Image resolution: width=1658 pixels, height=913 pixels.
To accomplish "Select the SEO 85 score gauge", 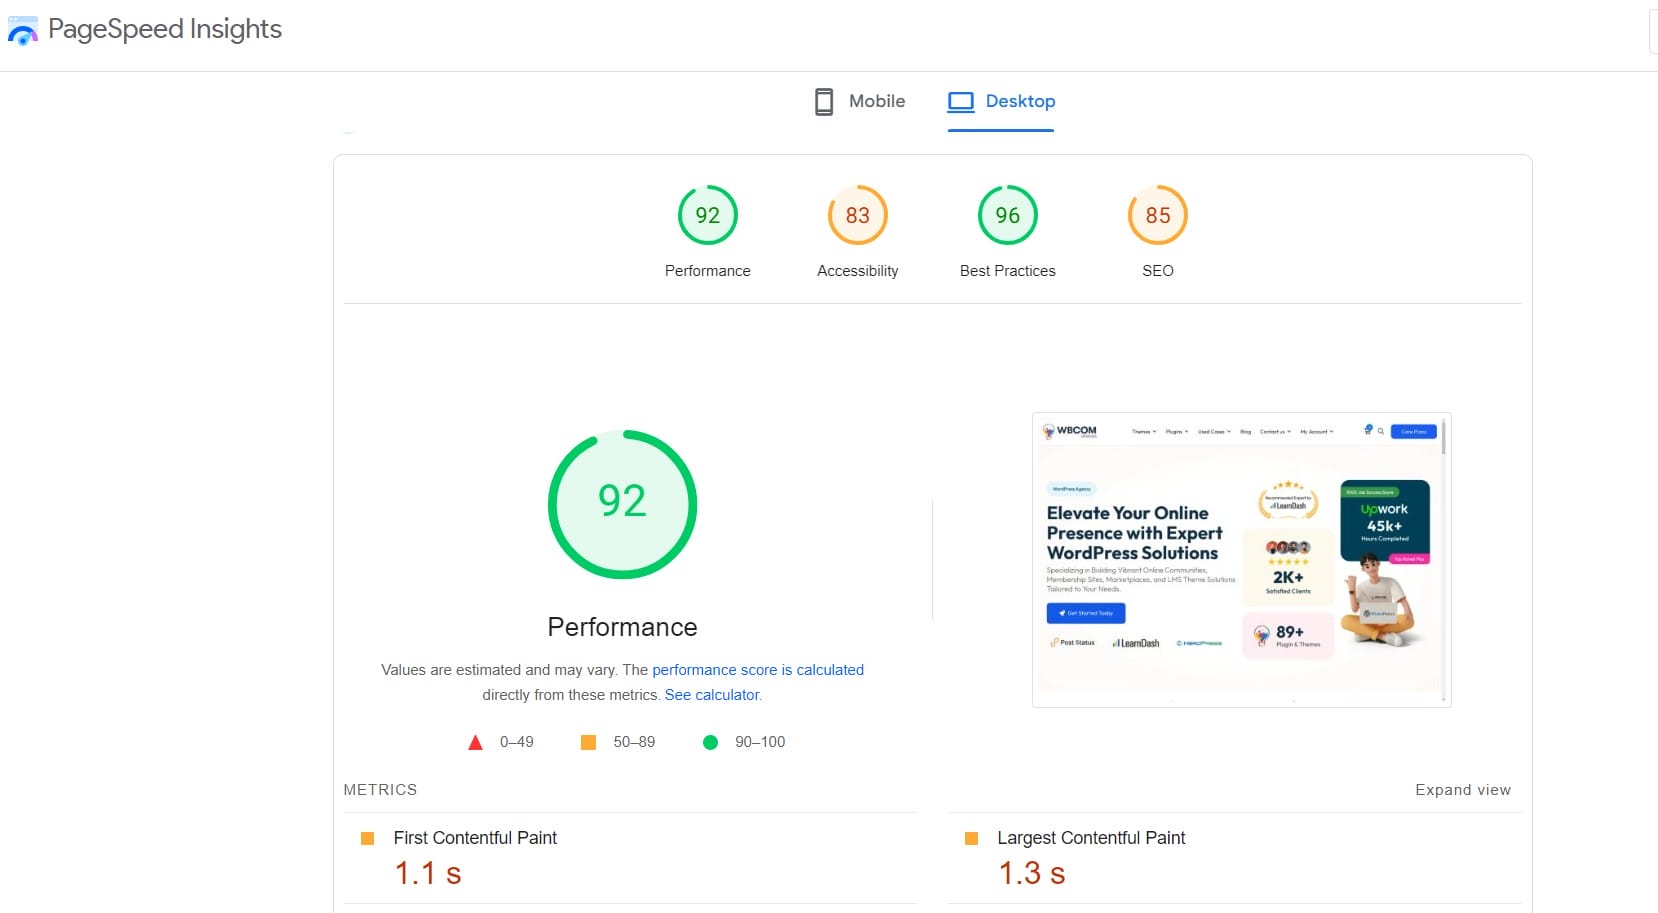I will point(1157,215).
